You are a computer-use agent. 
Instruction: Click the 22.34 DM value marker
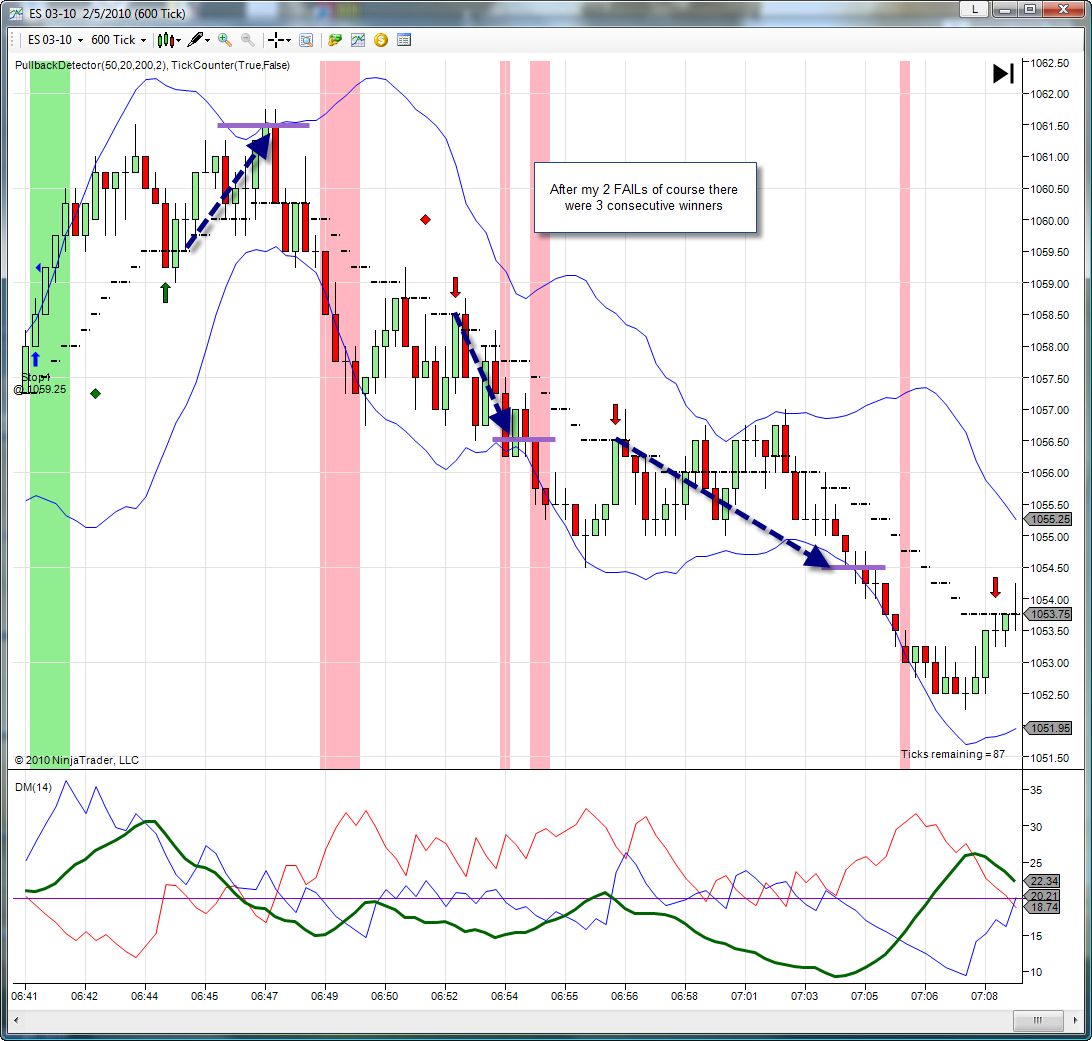[1043, 881]
